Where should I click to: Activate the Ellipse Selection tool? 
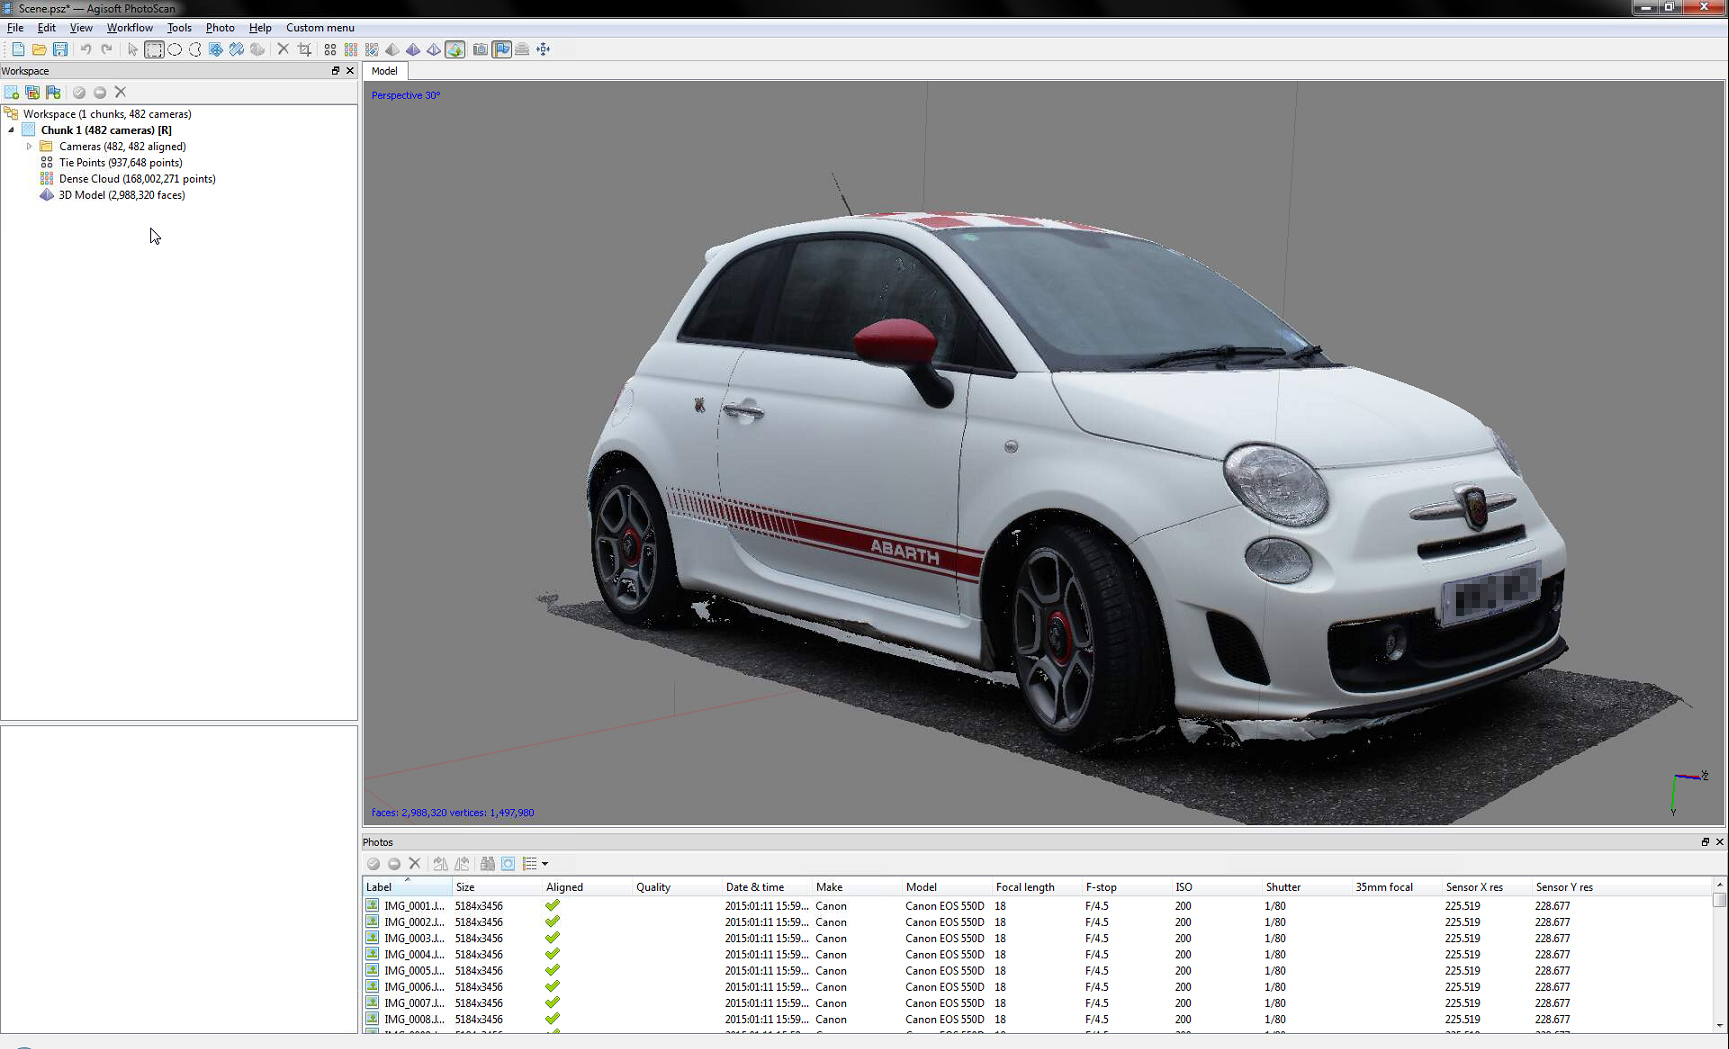coord(175,49)
